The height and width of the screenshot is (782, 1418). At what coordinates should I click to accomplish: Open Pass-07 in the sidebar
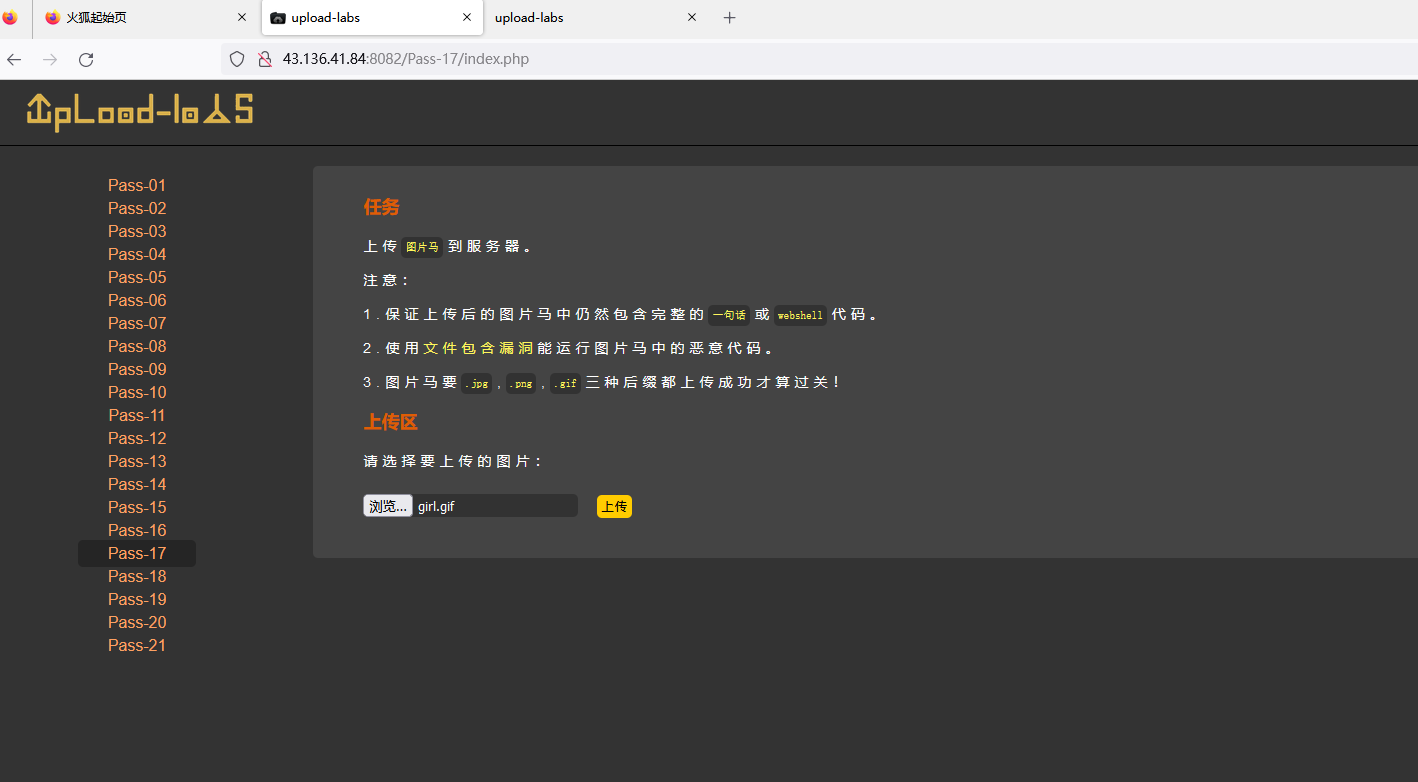(x=137, y=323)
